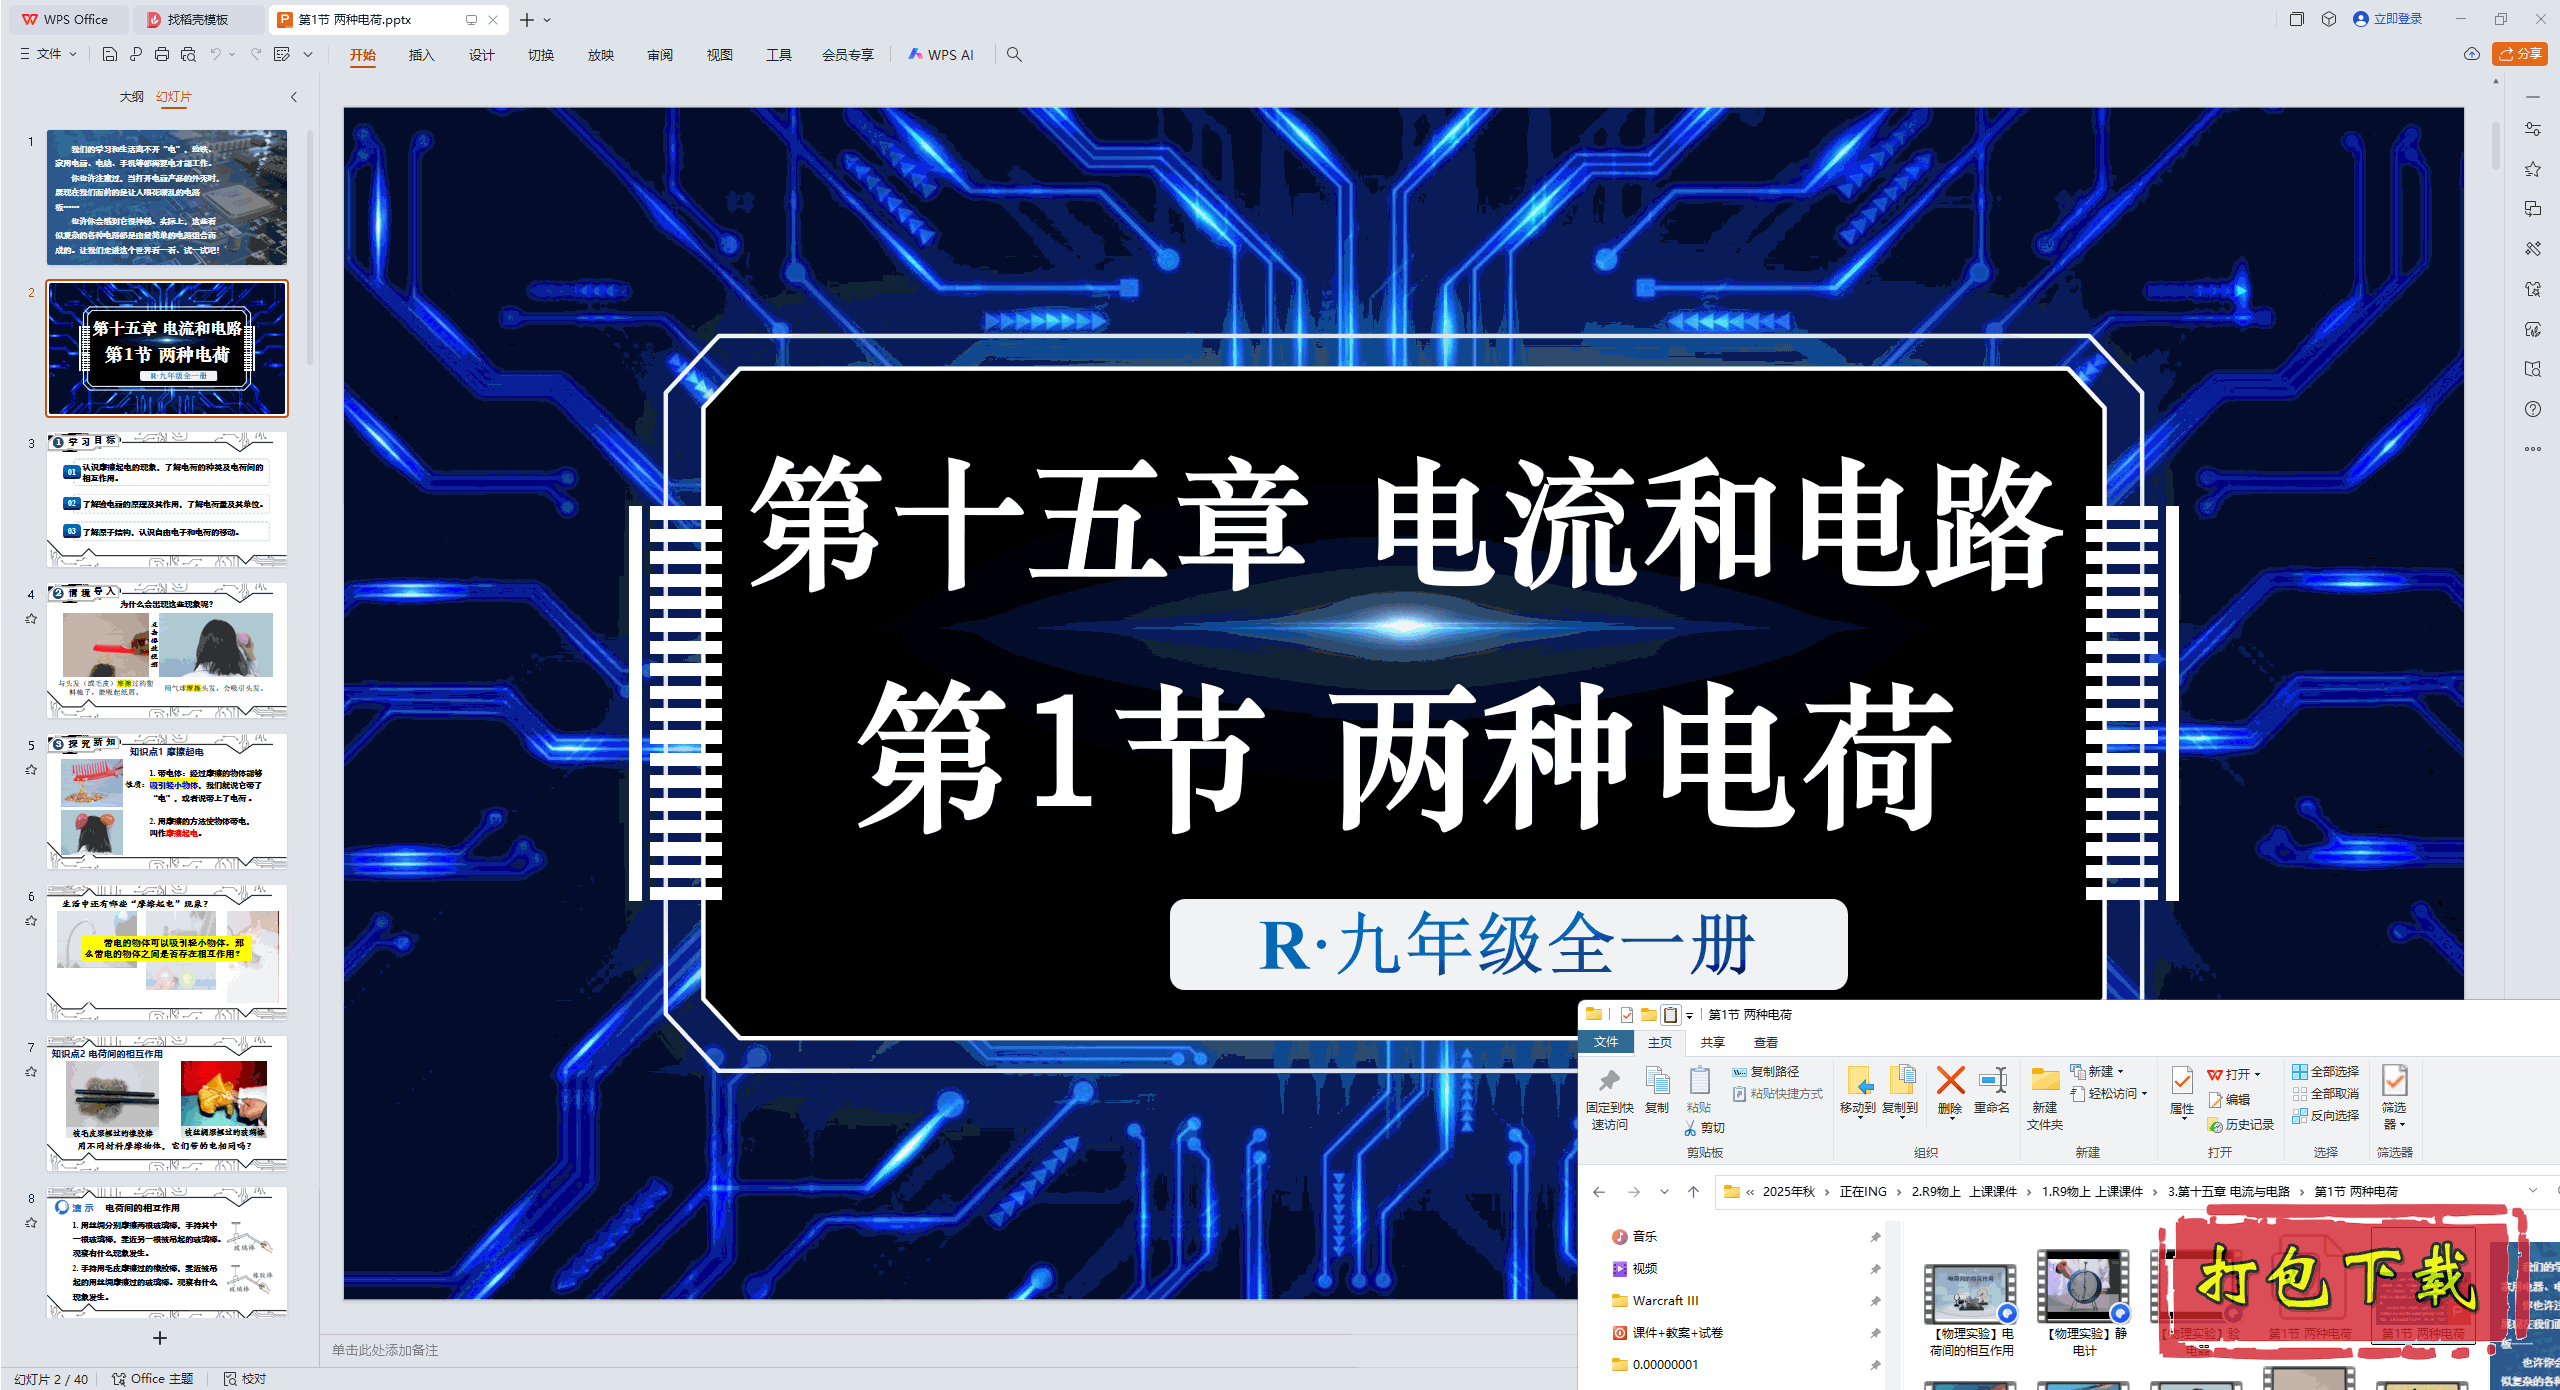Open the Explorer 打开 dropdown
Screen dimensions: 2560x1390
(2234, 1074)
